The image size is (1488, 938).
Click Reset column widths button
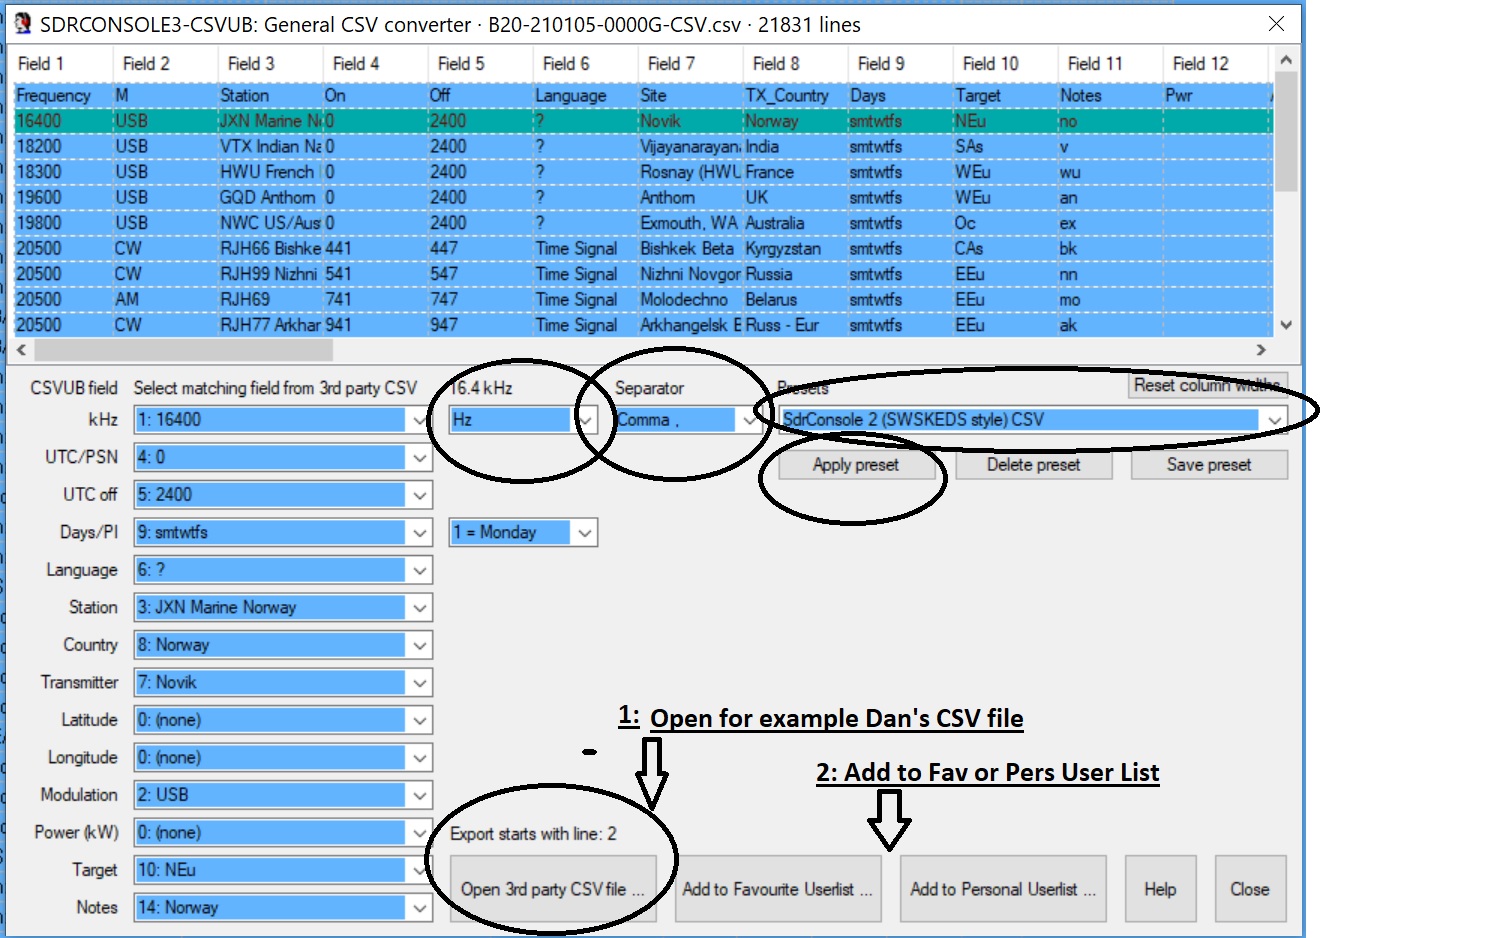click(x=1207, y=385)
